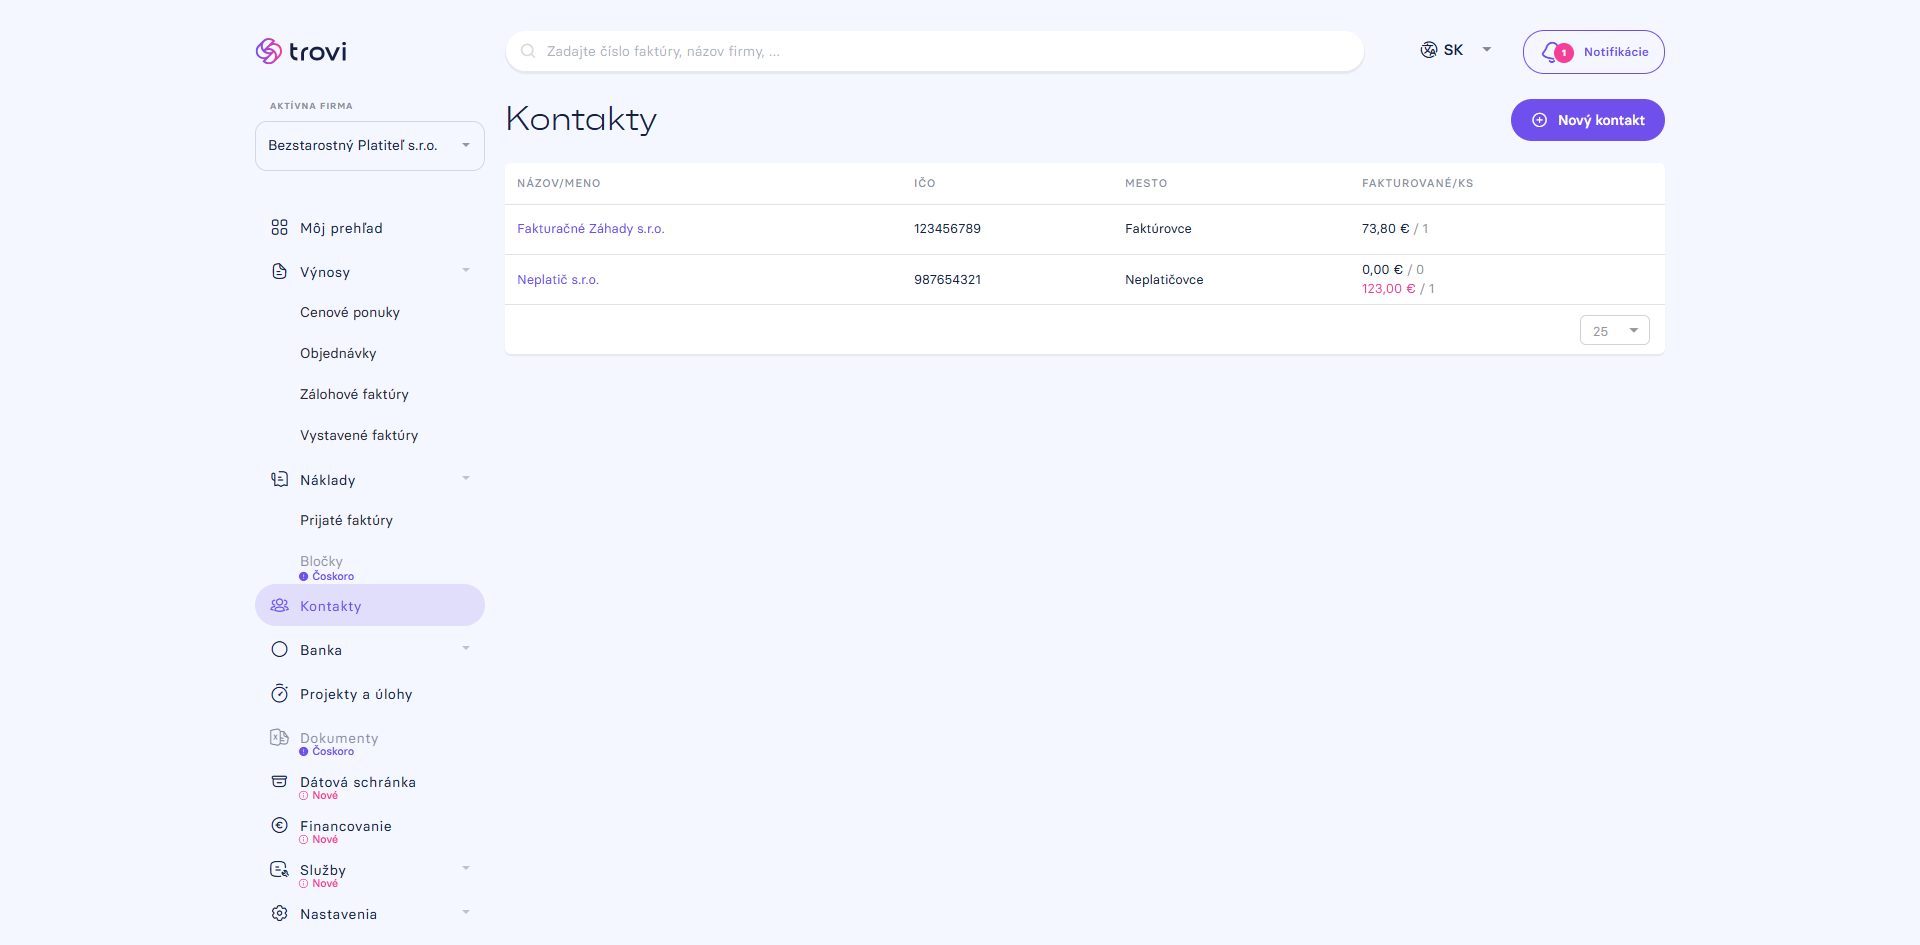Click the Kontakty people icon
Viewport: 1920px width, 945px height.
coord(279,606)
